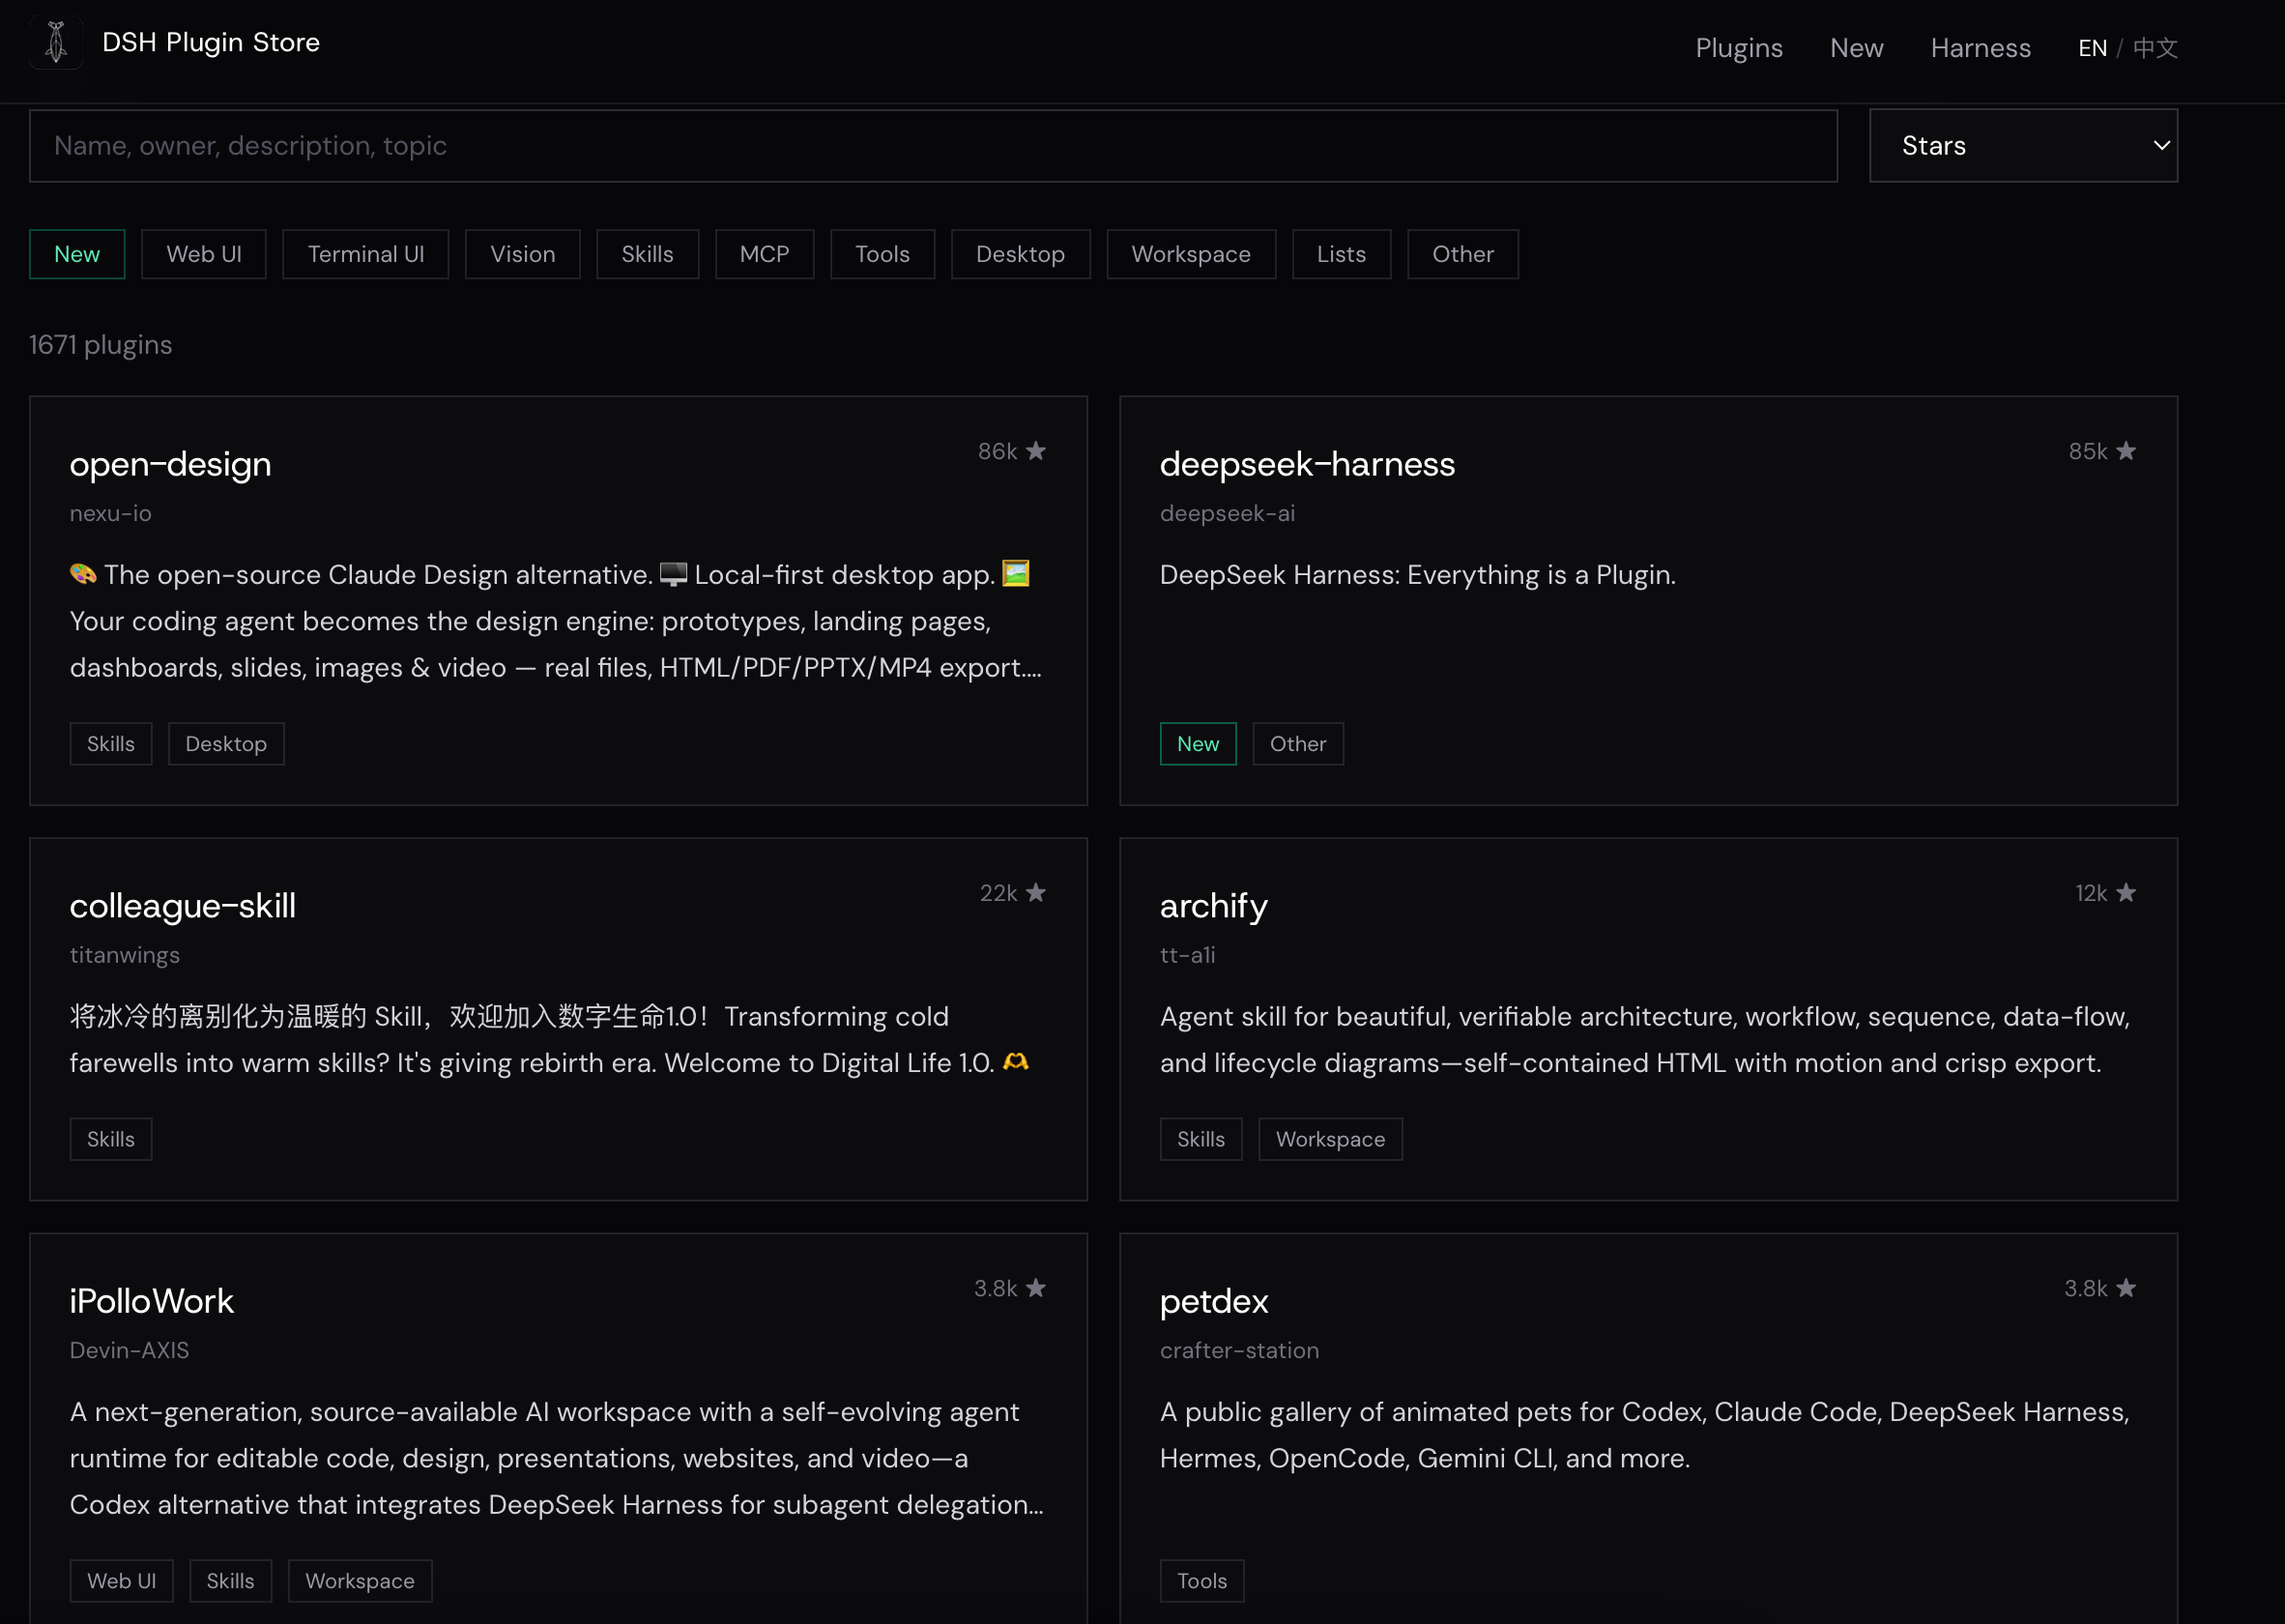Click Workspace tag on archify card
Screen dimensions: 2285x1624
point(1330,1139)
